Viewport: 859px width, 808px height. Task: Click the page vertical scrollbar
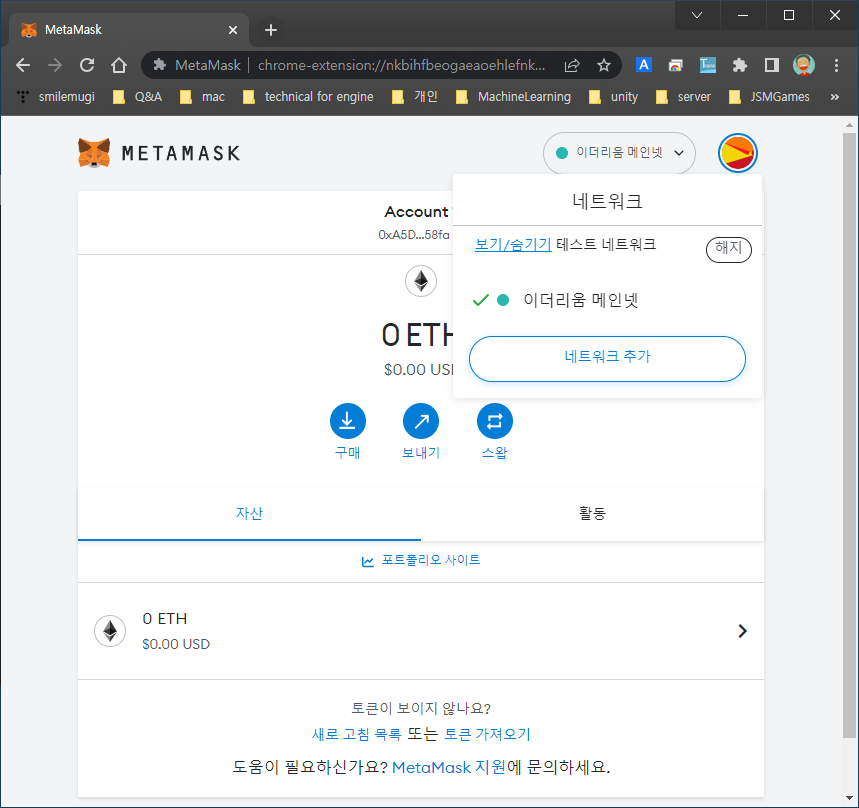click(849, 433)
